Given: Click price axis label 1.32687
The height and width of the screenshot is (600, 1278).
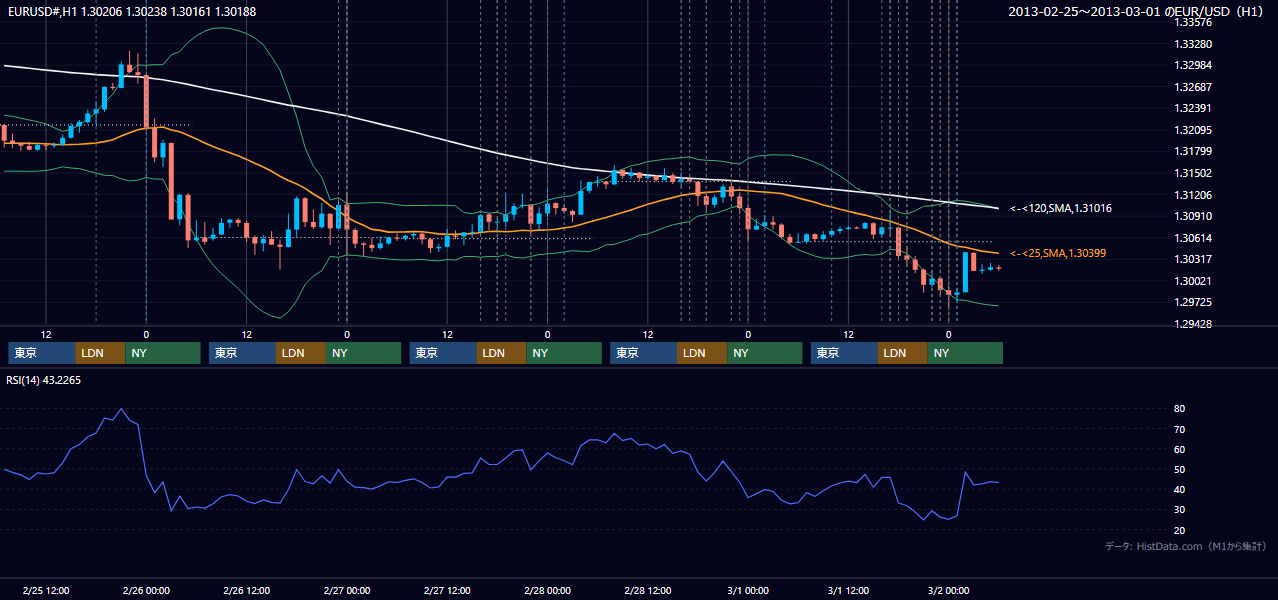Looking at the screenshot, I should point(1193,87).
